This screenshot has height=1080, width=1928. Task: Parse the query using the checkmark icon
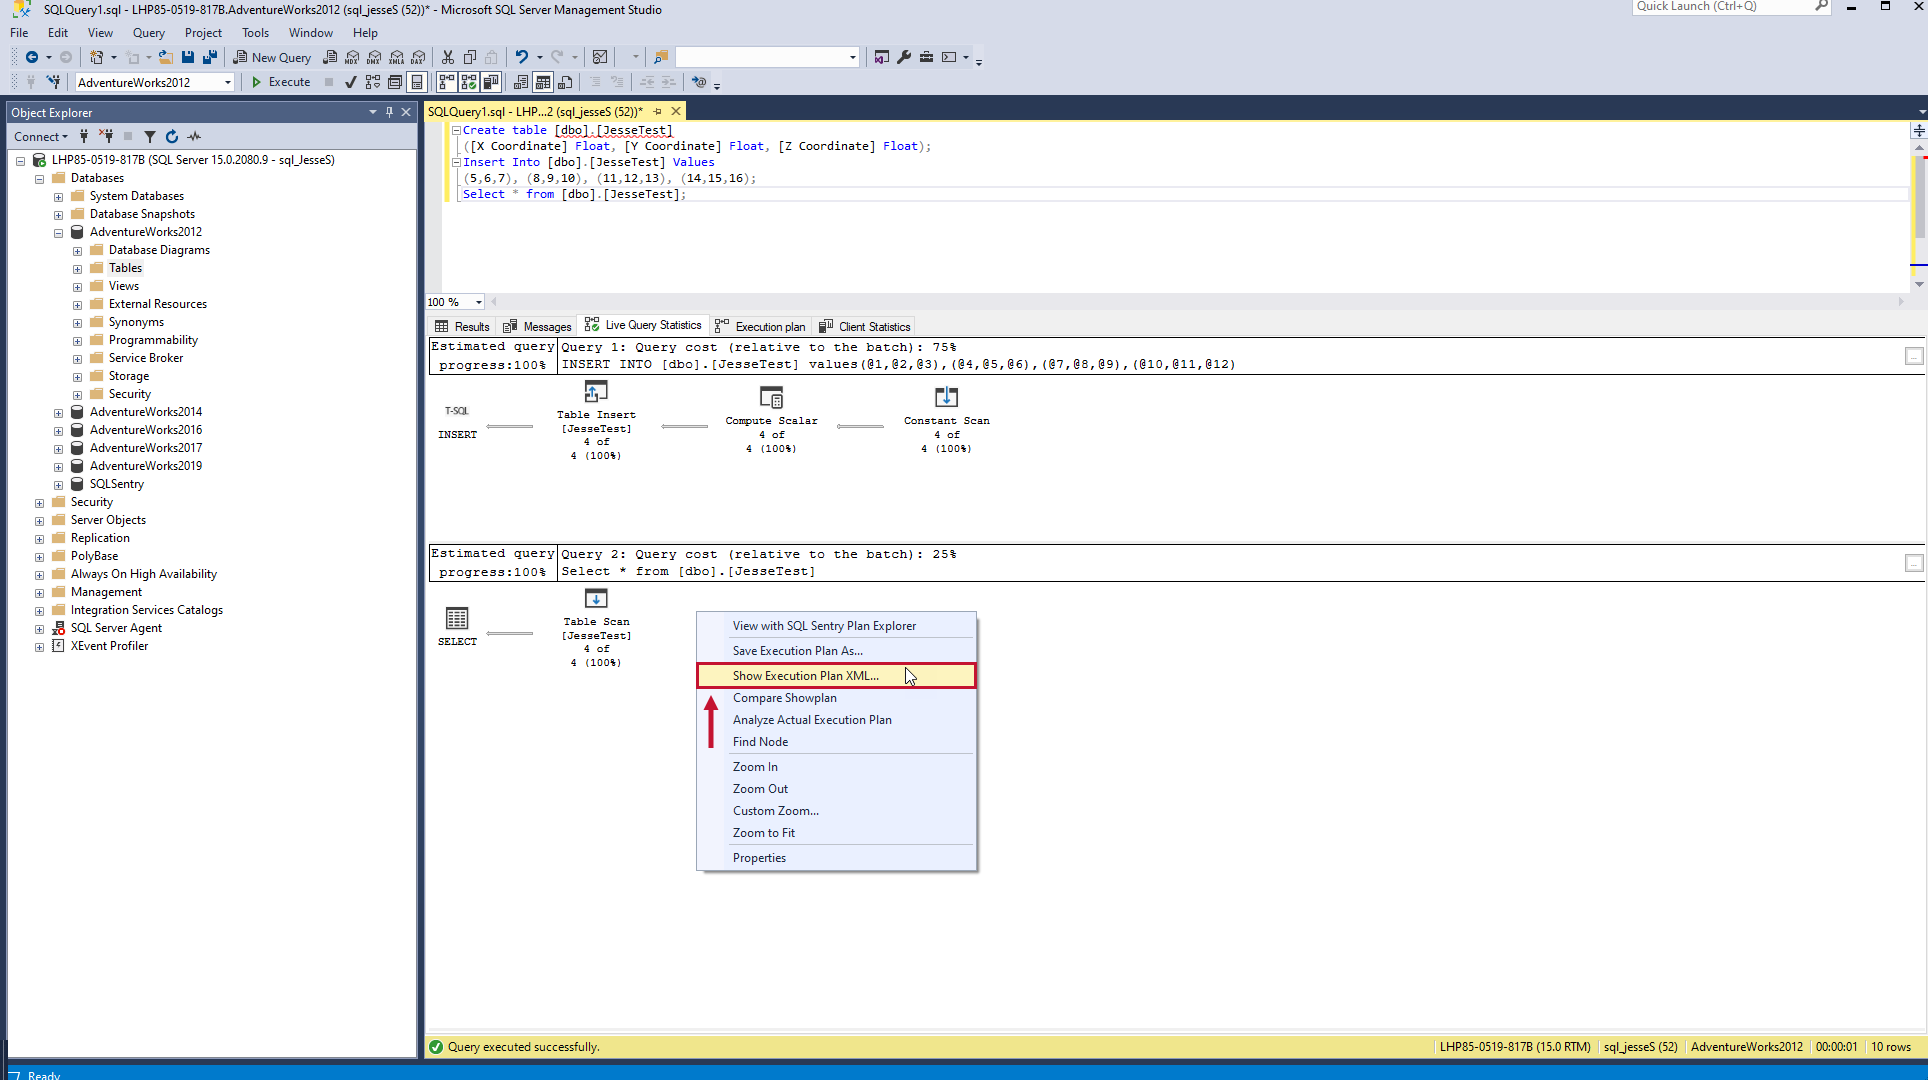[x=349, y=82]
